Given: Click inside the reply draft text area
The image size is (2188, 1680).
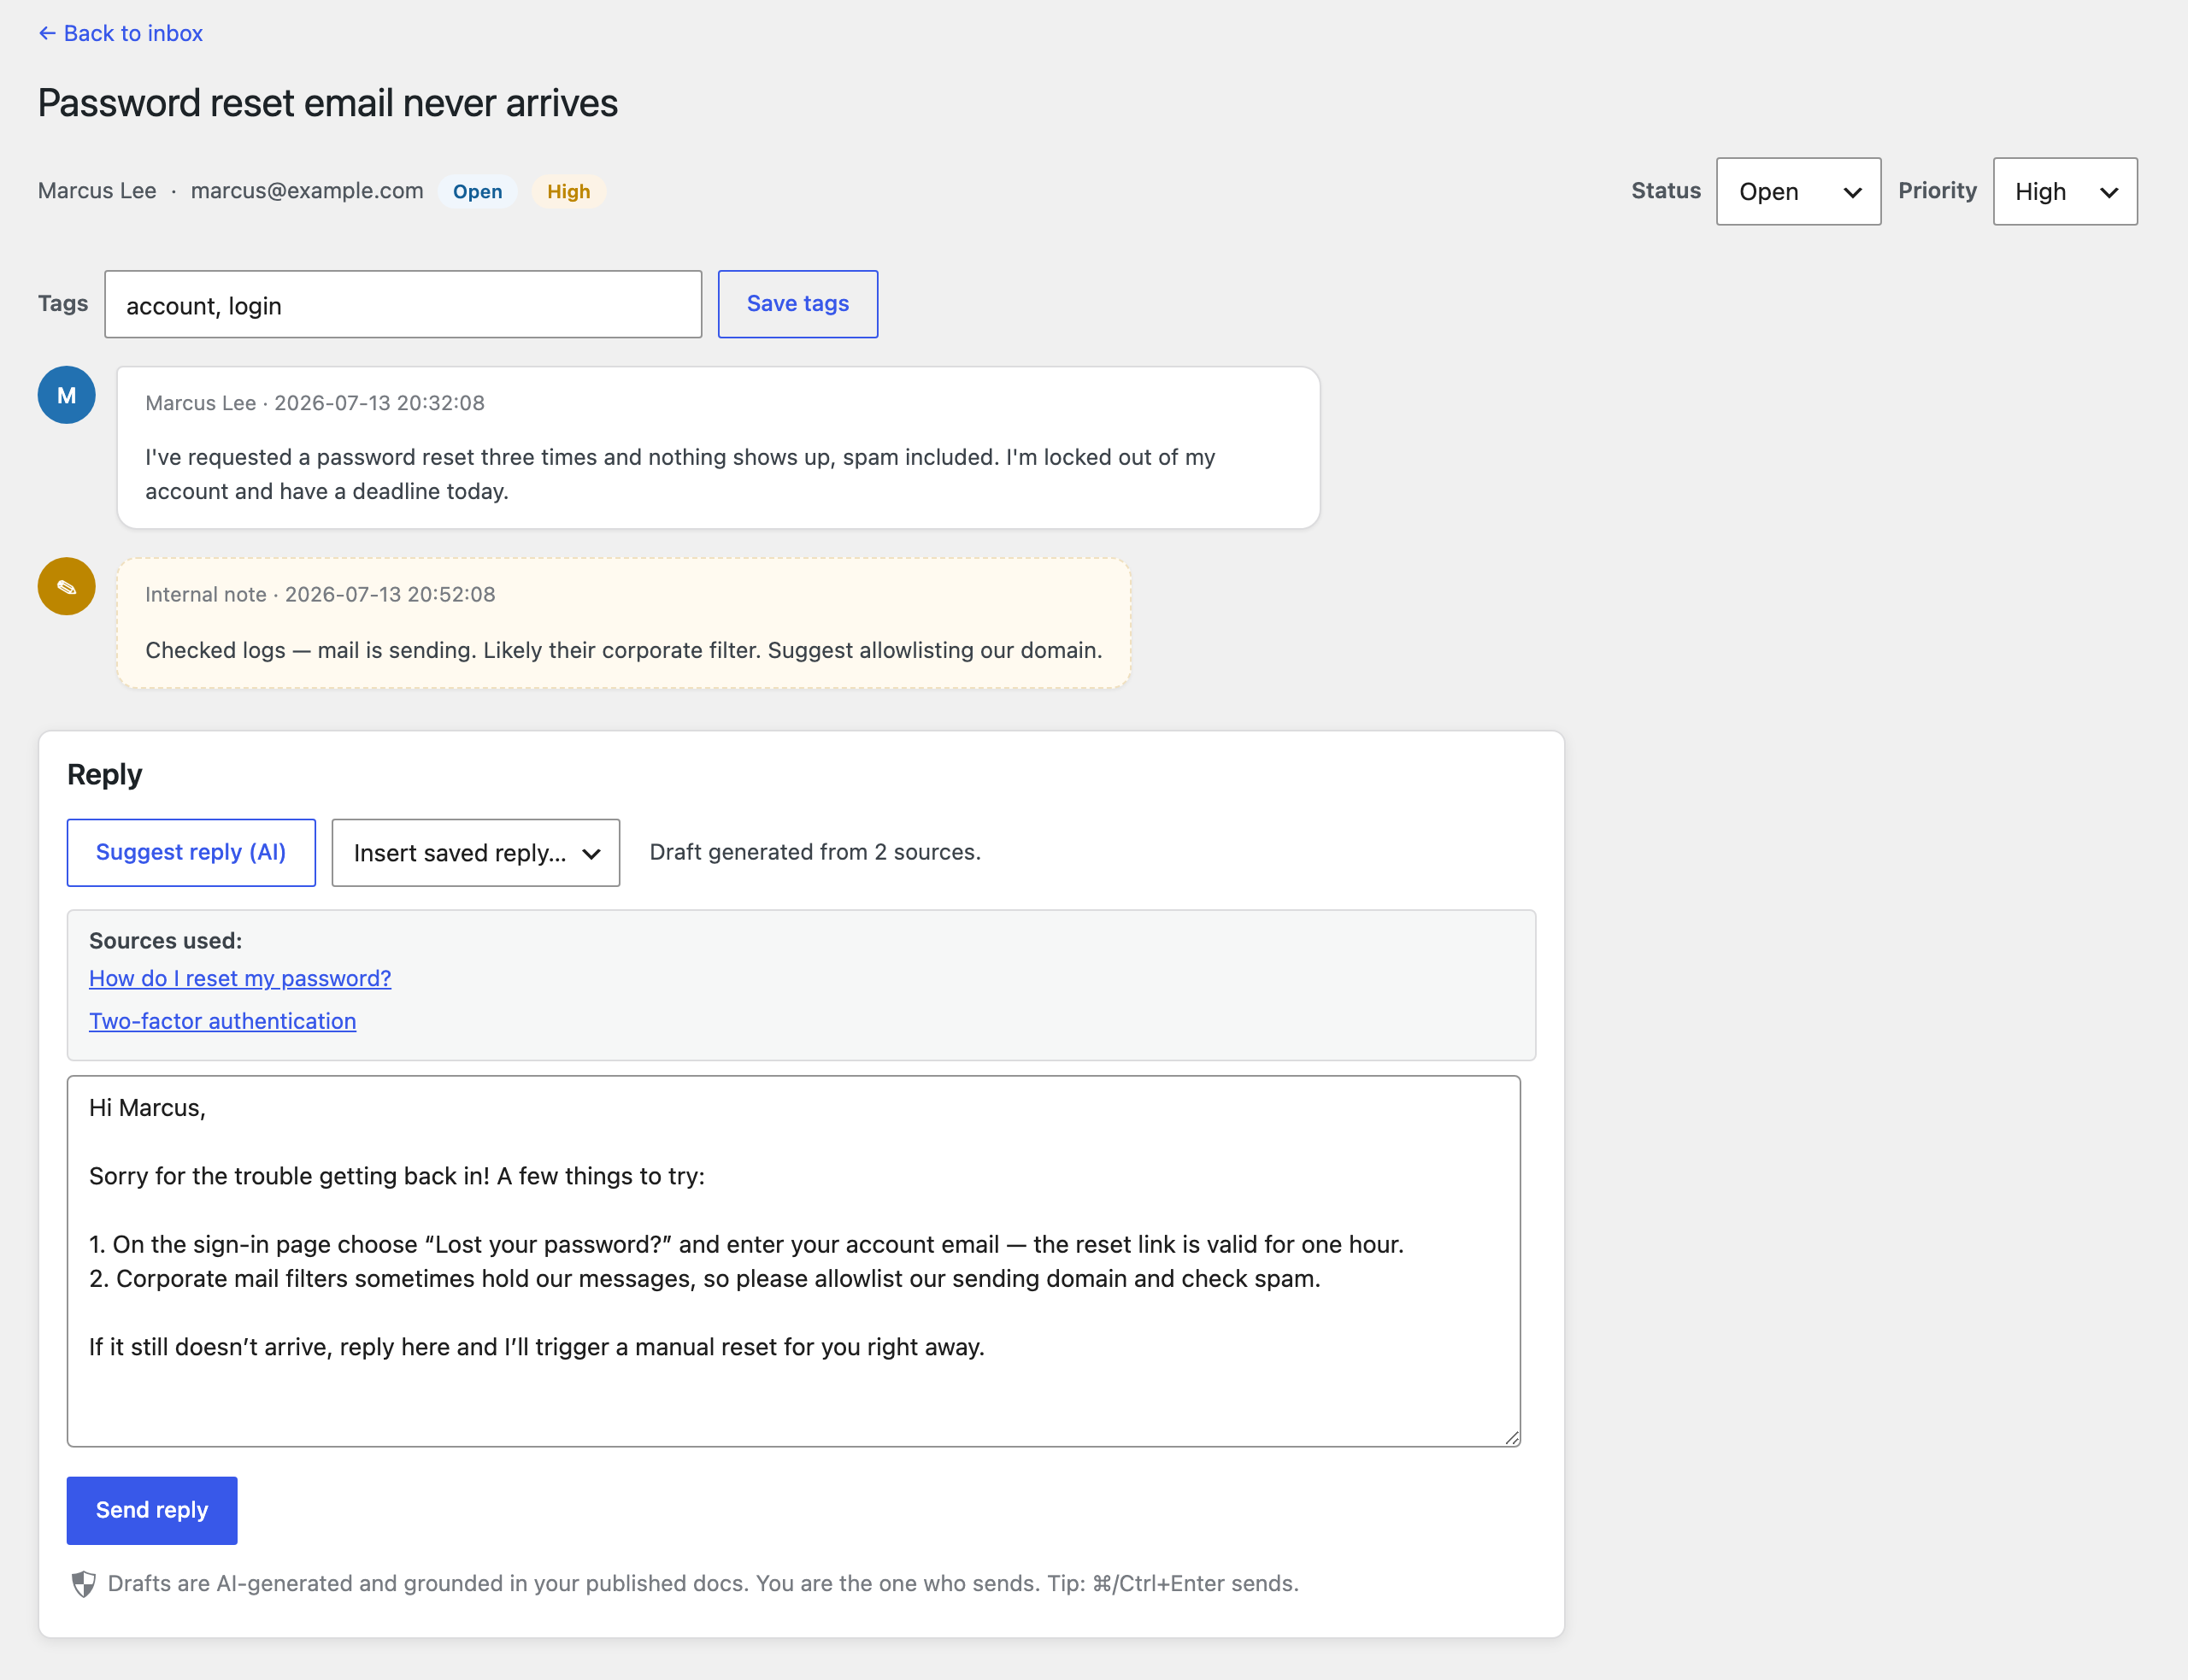Looking at the screenshot, I should (794, 1261).
